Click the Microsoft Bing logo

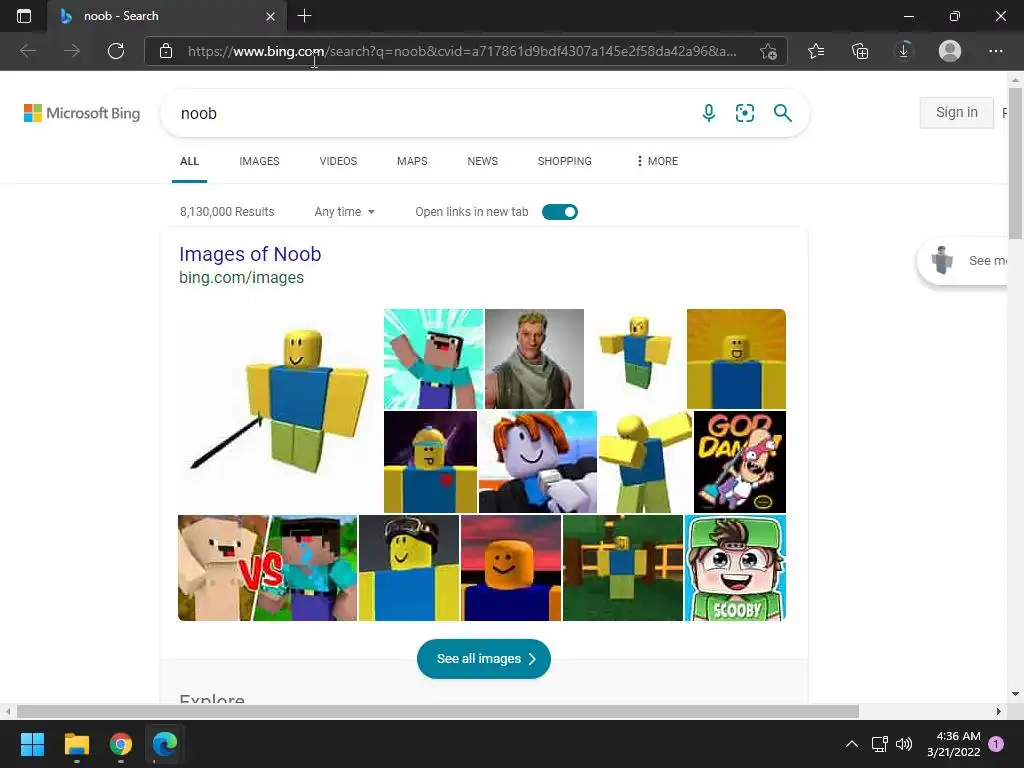[x=82, y=113]
